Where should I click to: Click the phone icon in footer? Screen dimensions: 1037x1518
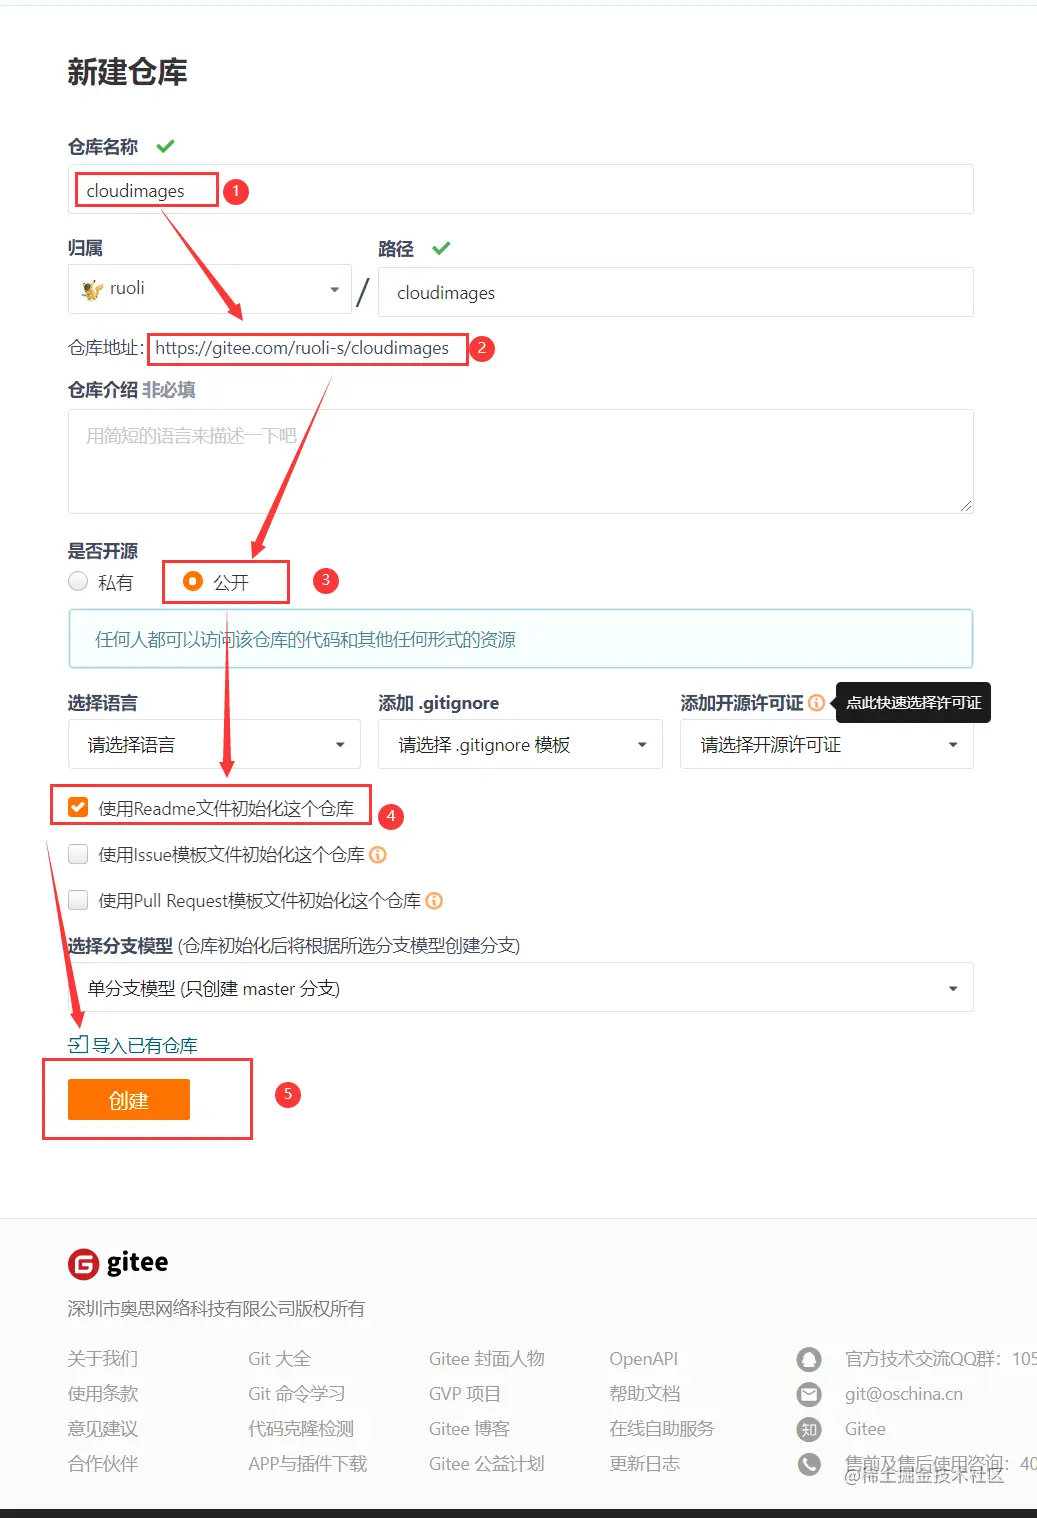[809, 1464]
